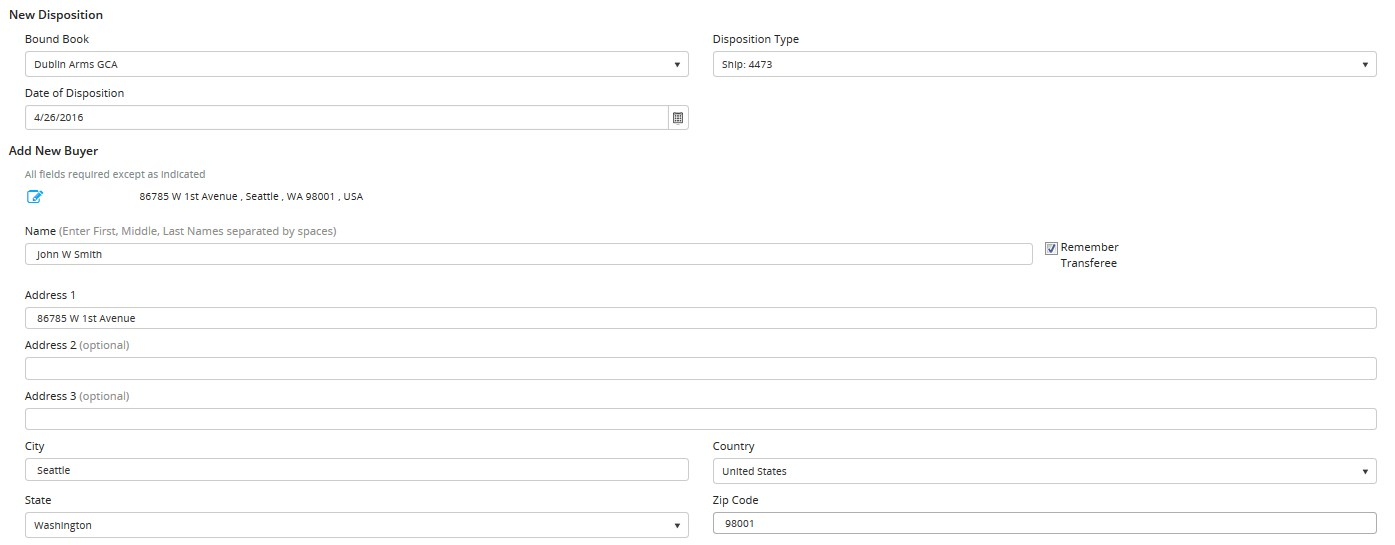
Task: Click the Zip Code field
Action: 1044,524
